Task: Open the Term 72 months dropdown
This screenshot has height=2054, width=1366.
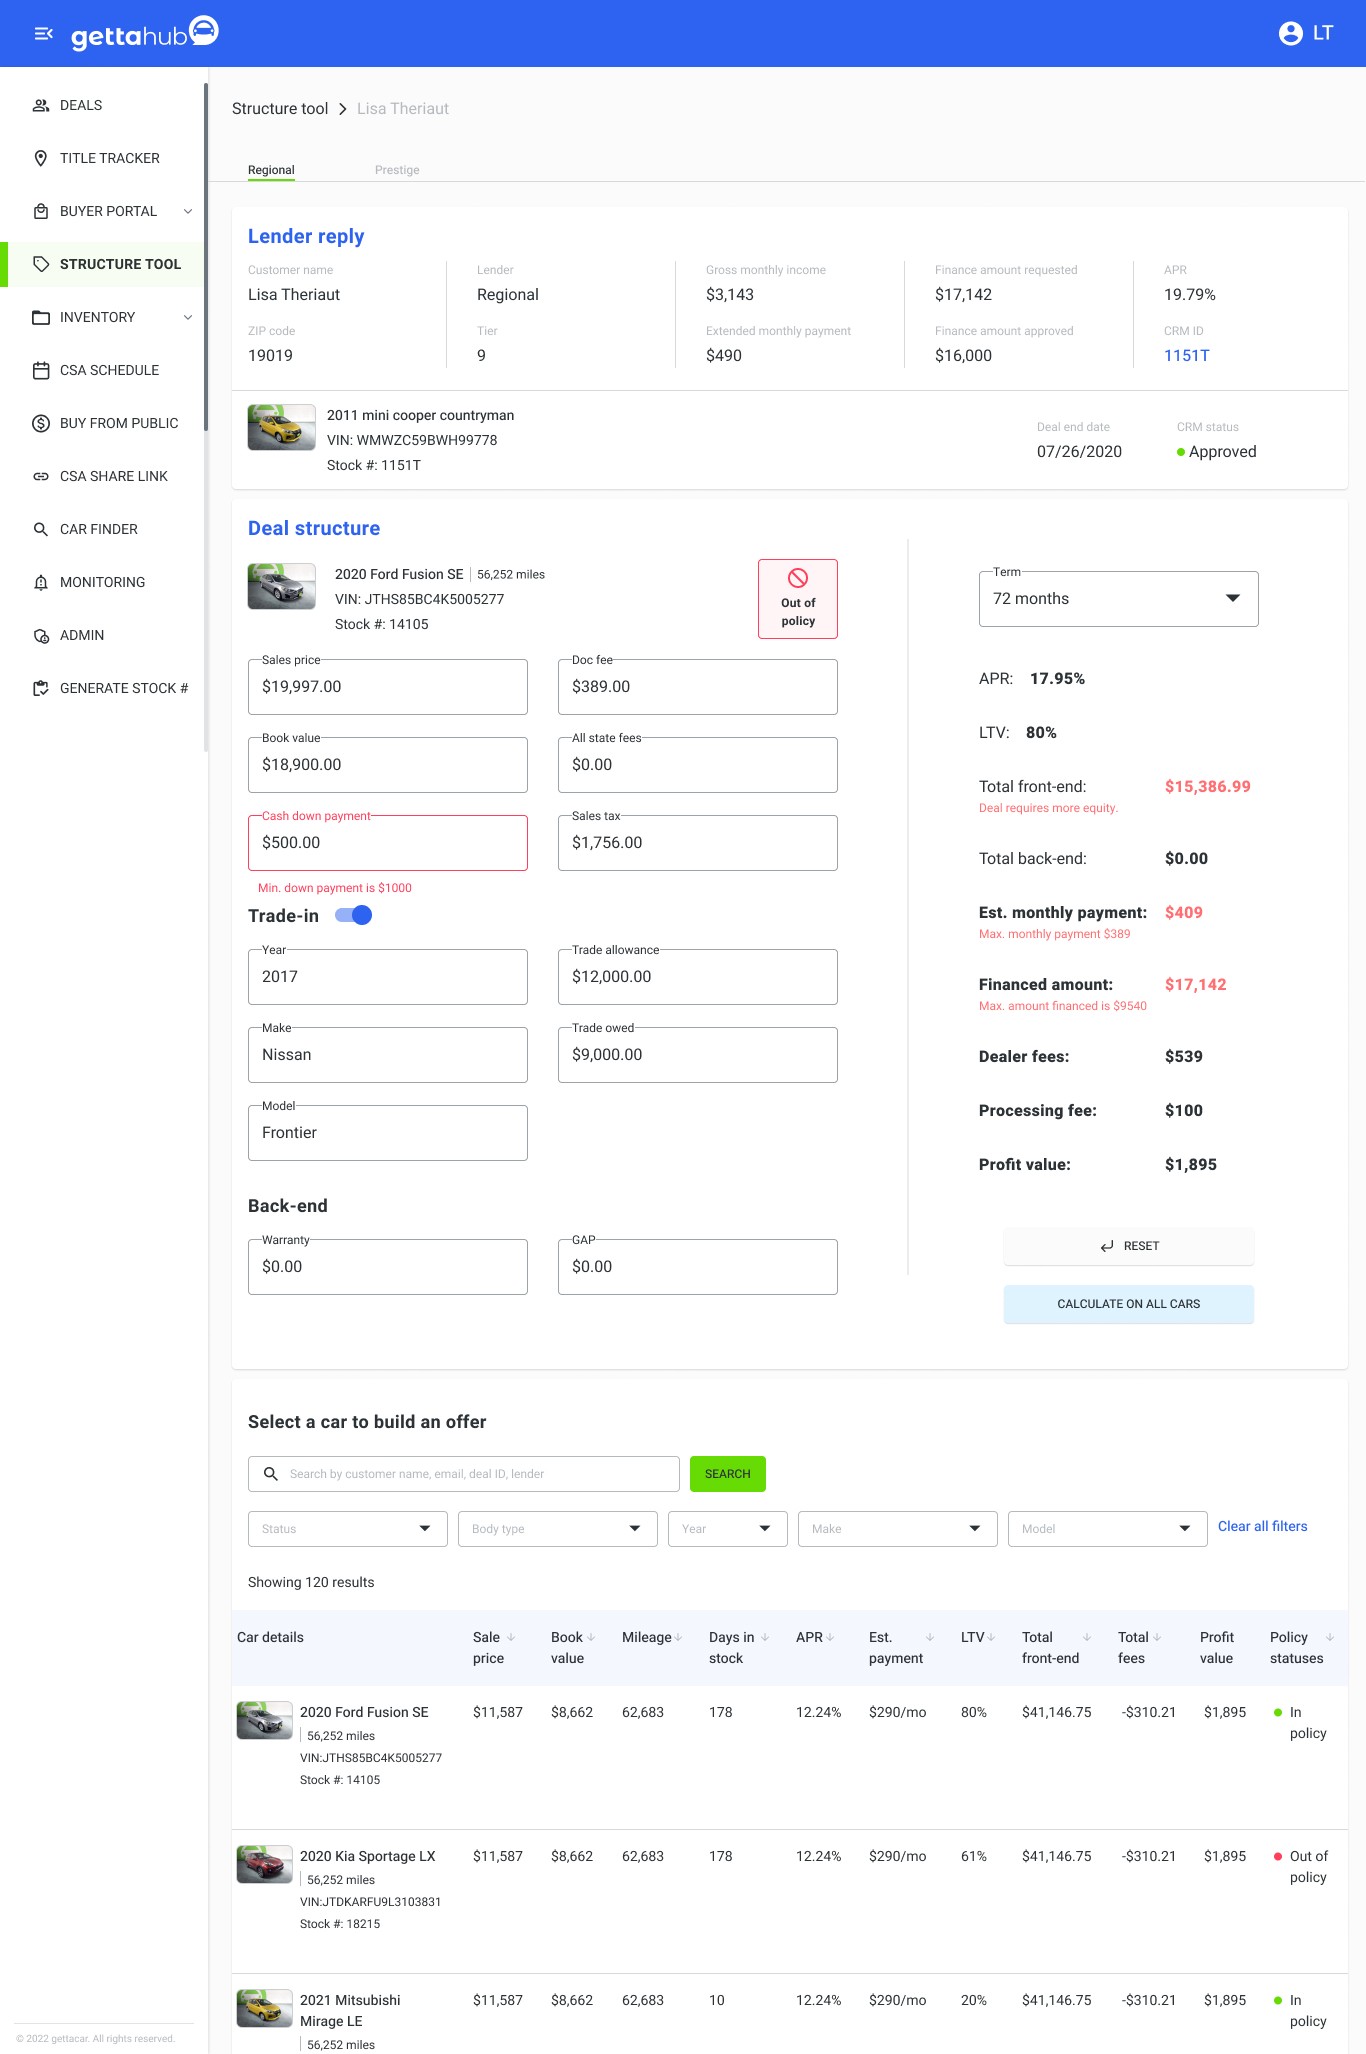Action: 1119,599
